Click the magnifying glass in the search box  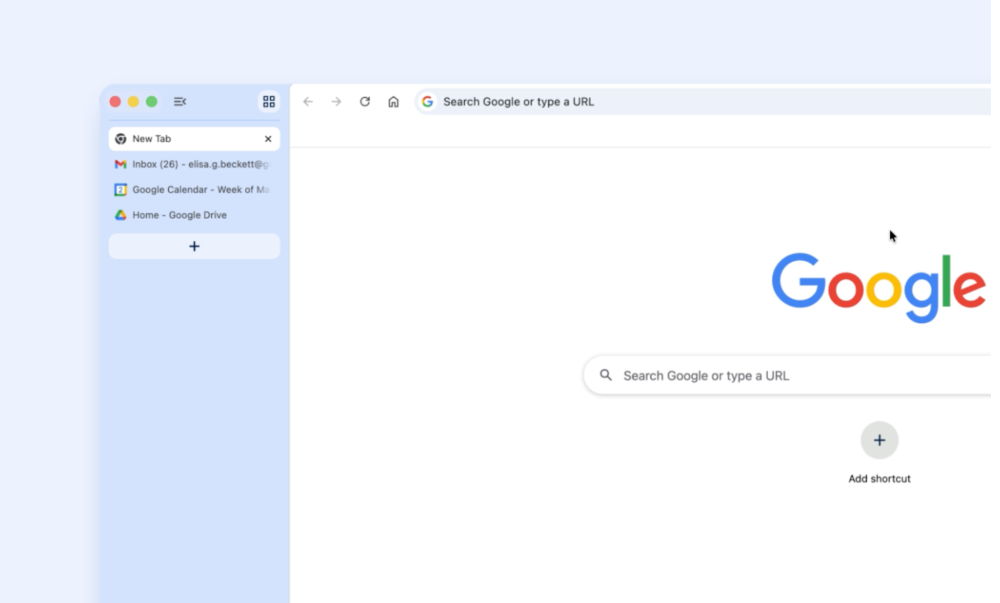pyautogui.click(x=606, y=375)
